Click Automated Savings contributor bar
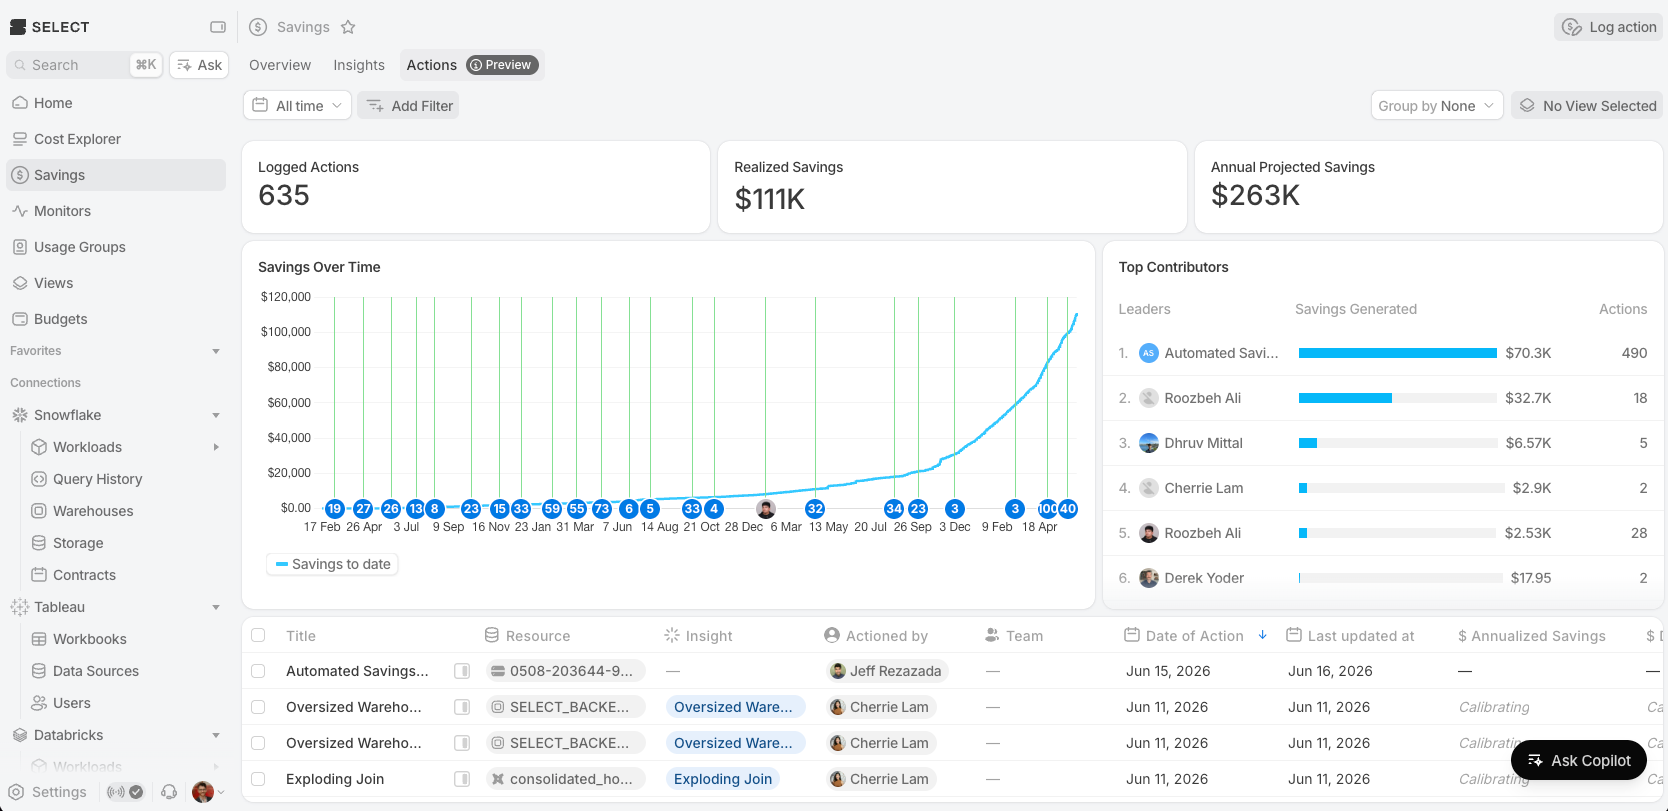1668x811 pixels. [1398, 353]
